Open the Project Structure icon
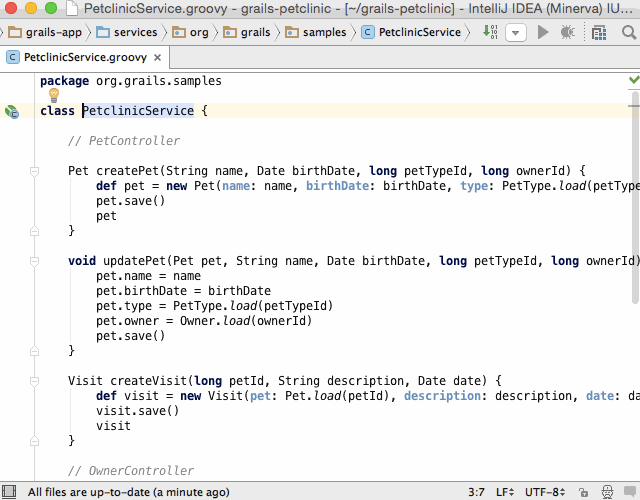 click(x=599, y=33)
